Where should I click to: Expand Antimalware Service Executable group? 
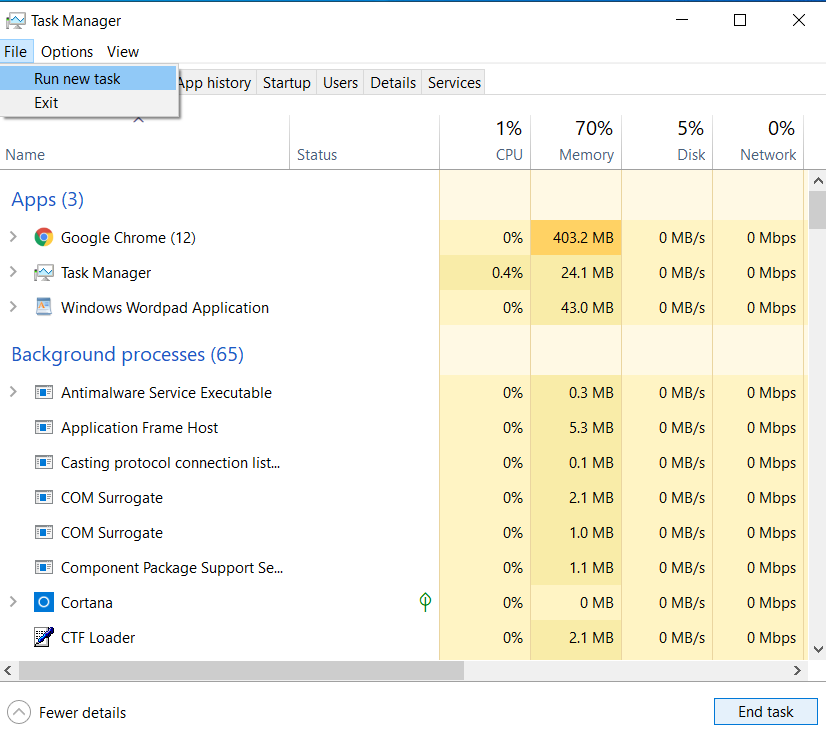coord(13,392)
